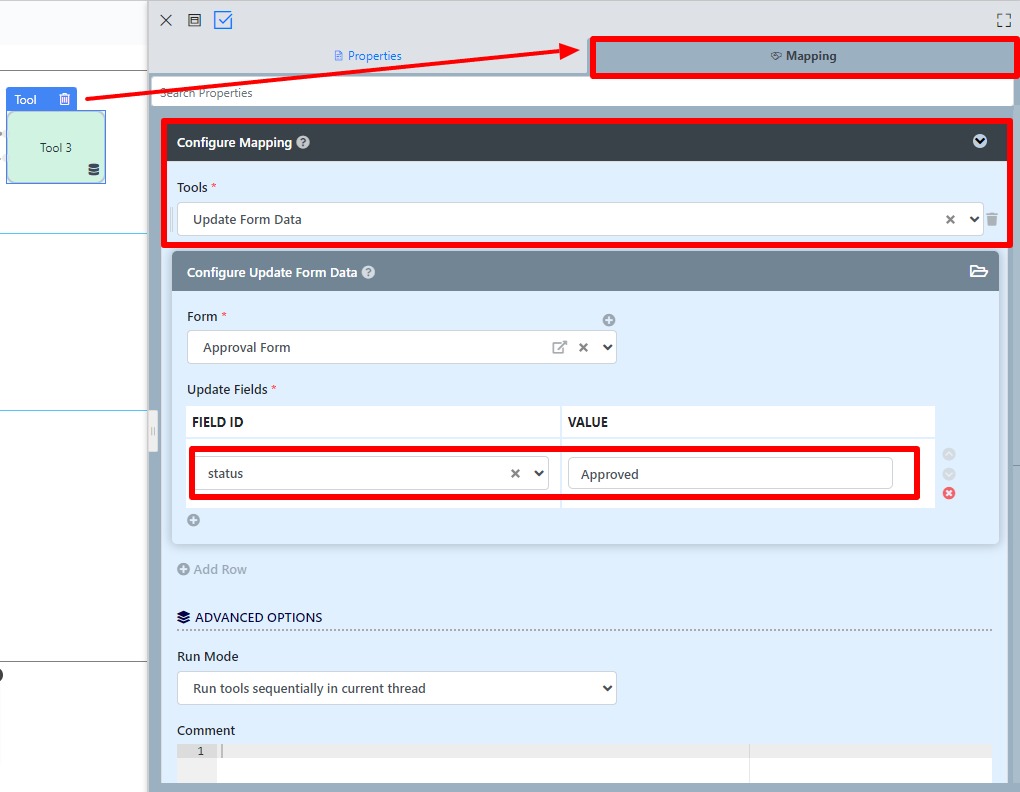This screenshot has height=792, width=1020.
Task: Open Approval Form in external editor icon
Action: coord(559,348)
